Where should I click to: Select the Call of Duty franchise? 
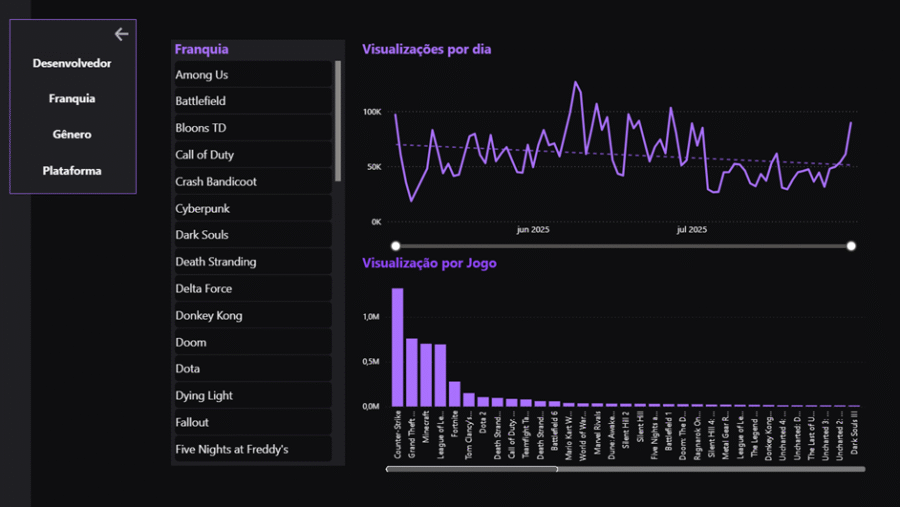[252, 155]
